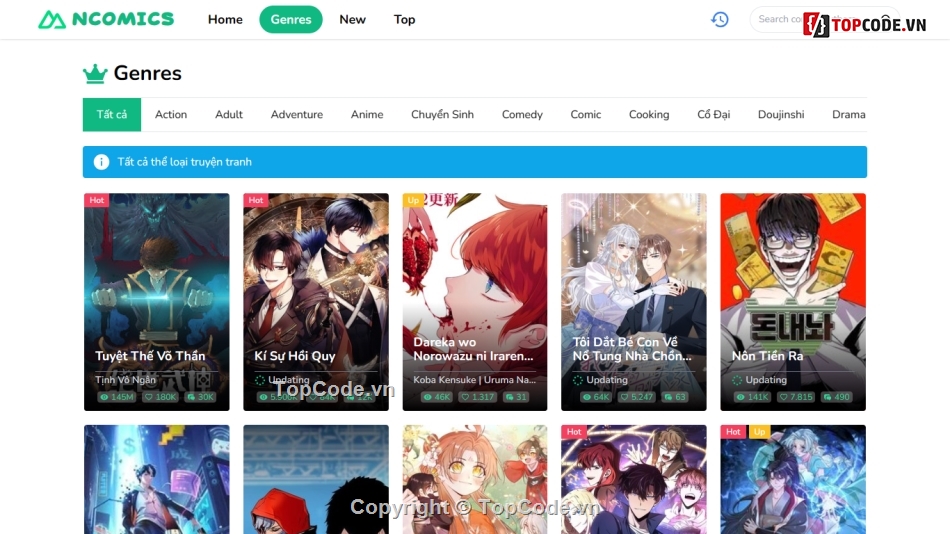This screenshot has height=534, width=950.
Task: Select the Tất cả genre tab
Action: point(112,115)
